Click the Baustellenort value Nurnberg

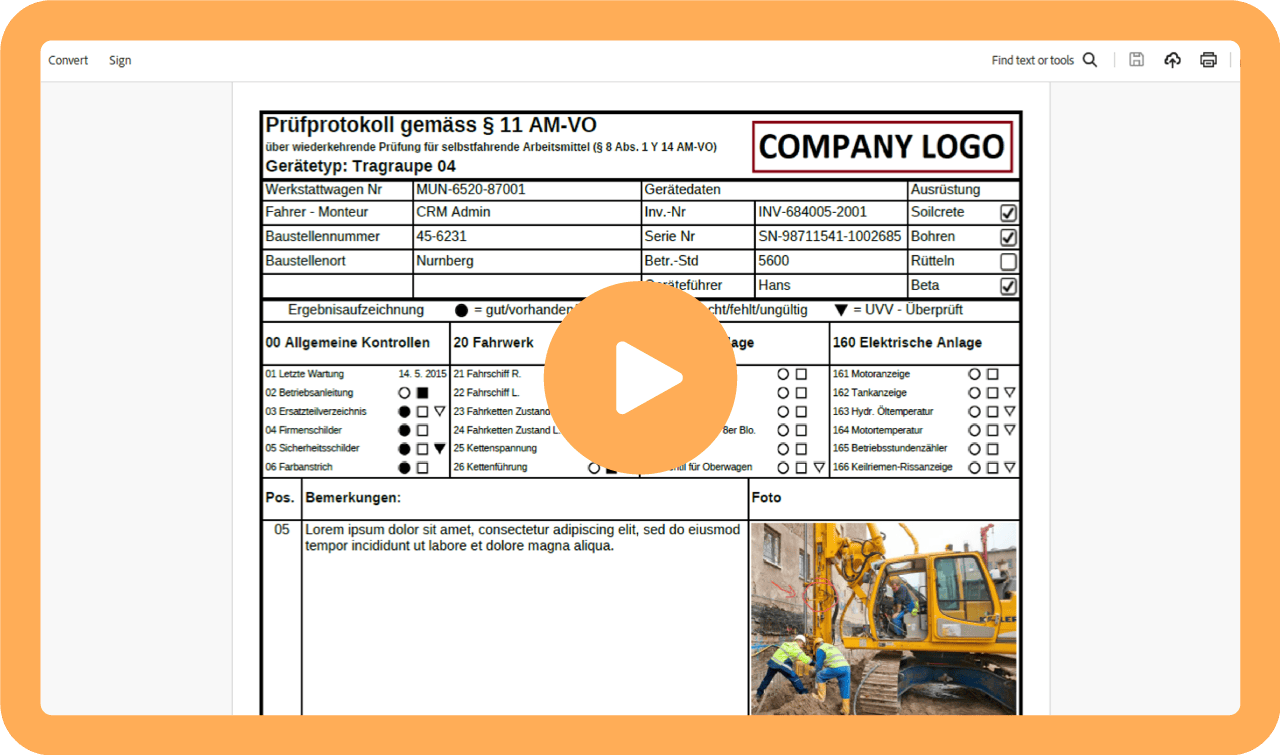pyautogui.click(x=445, y=261)
